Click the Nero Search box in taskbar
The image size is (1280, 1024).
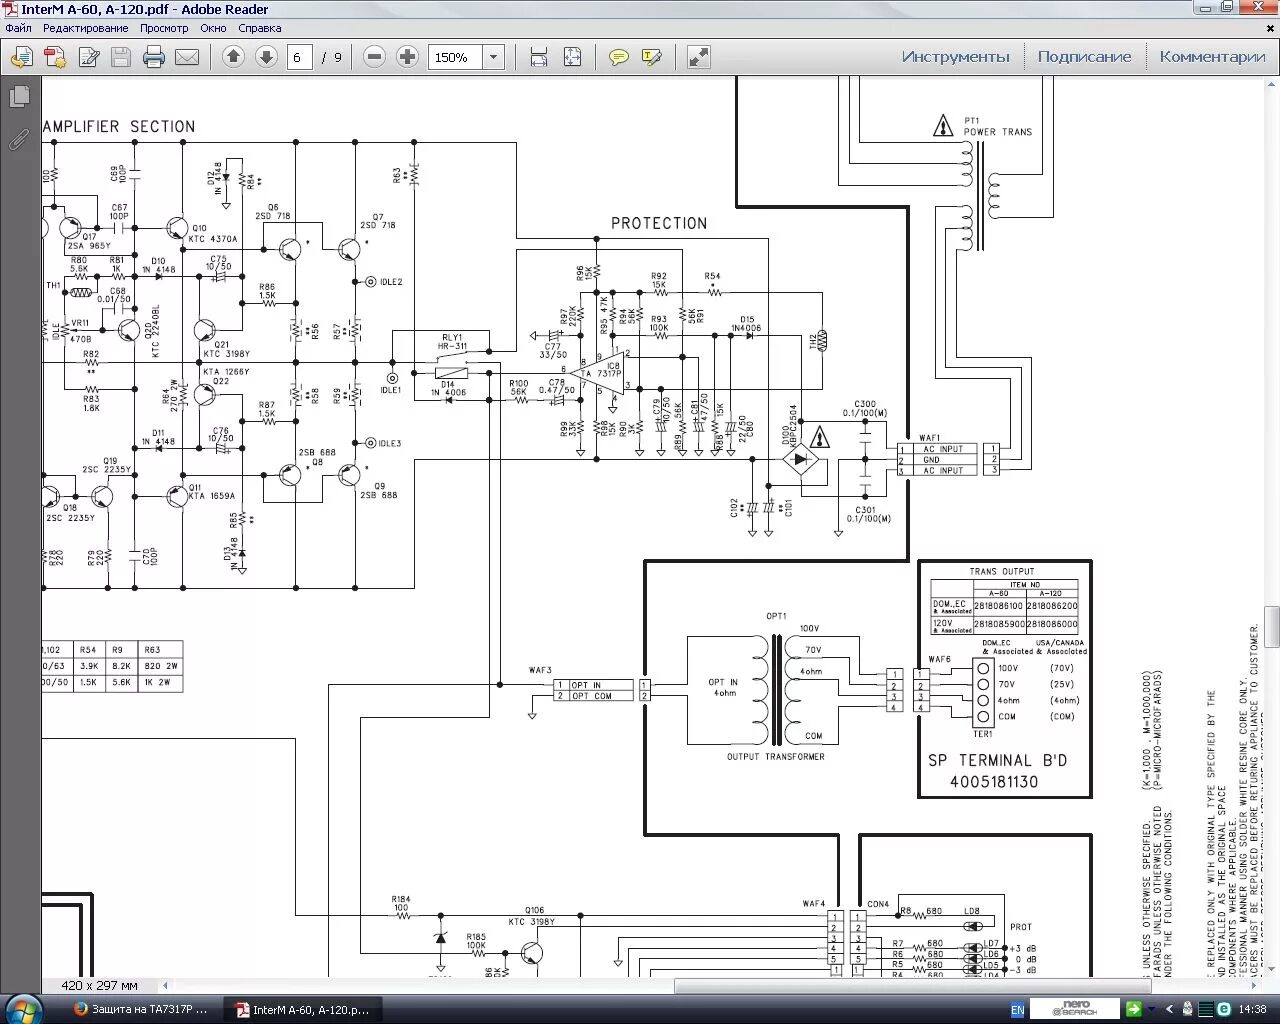tap(1075, 1009)
